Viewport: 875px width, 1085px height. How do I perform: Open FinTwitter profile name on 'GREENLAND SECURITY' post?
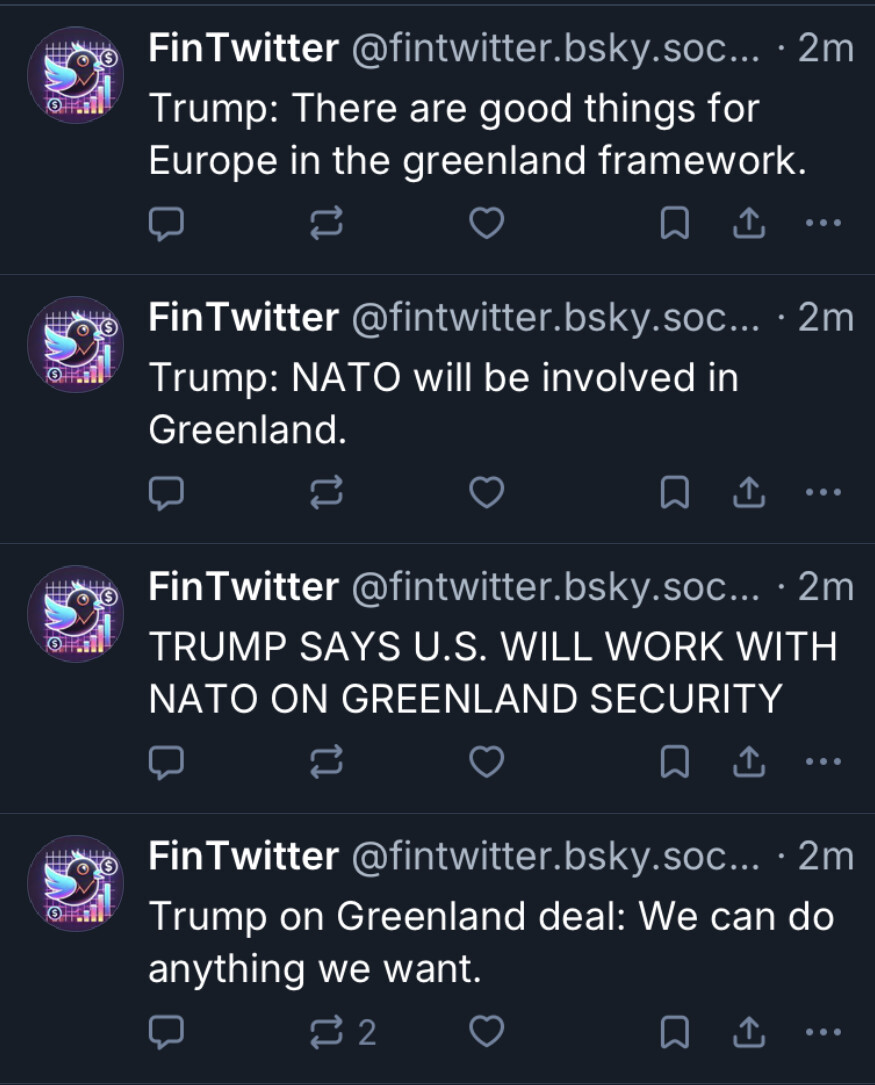pos(243,586)
